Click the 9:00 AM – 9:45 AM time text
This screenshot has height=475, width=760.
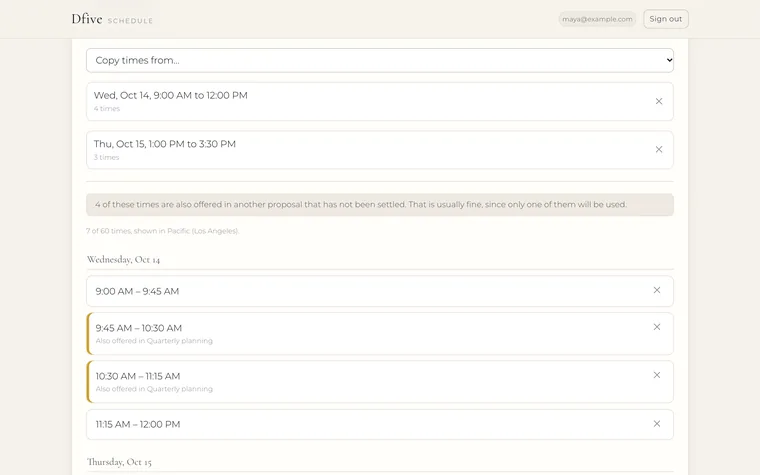click(x=137, y=291)
